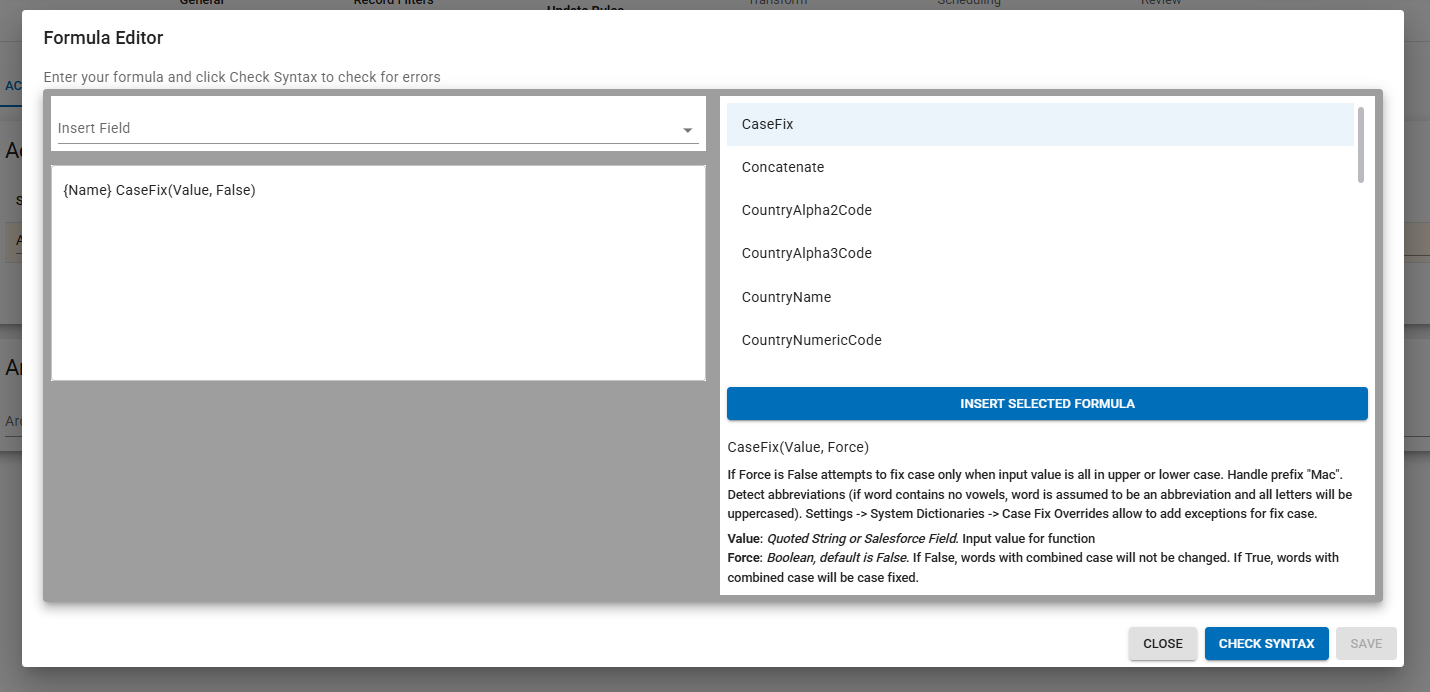Select the Concatenate formula
The image size is (1430, 692).
pyautogui.click(x=1040, y=167)
